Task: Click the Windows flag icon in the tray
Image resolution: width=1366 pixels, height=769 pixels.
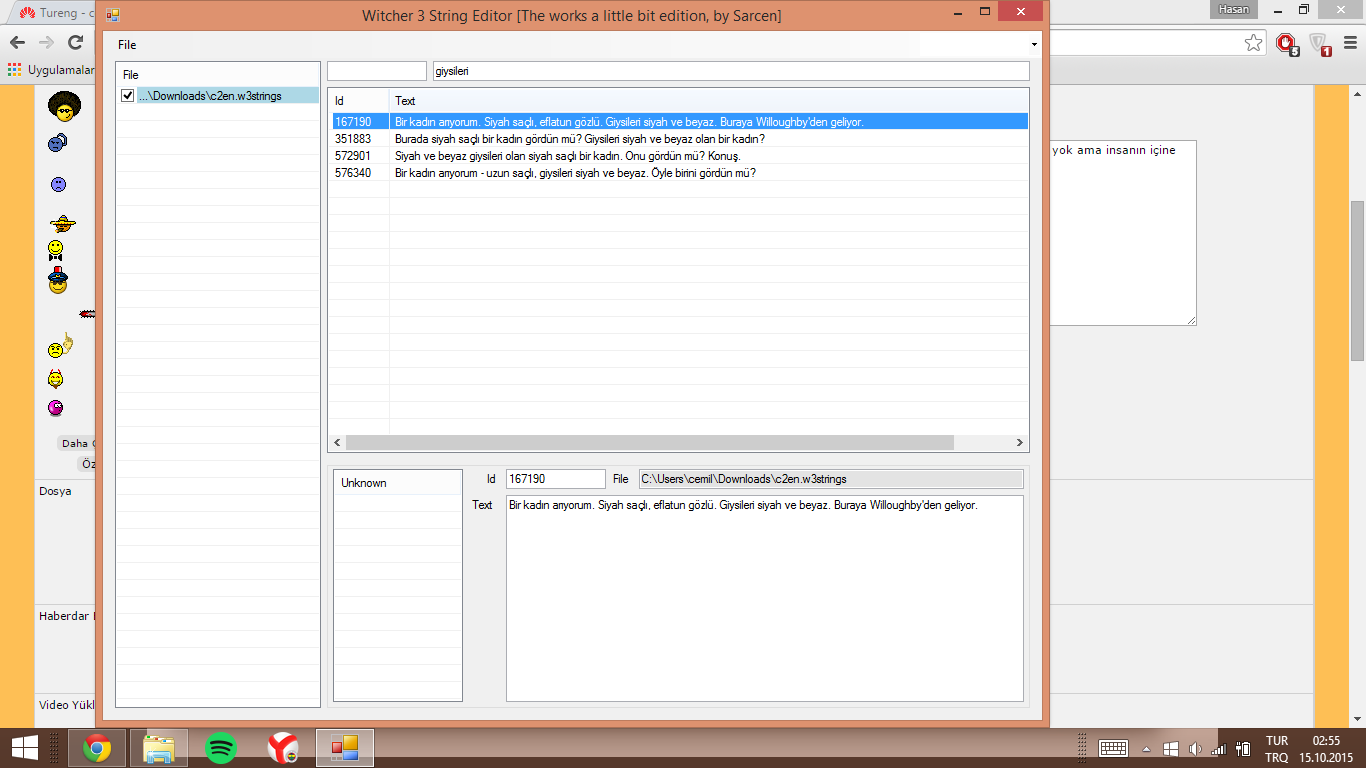Action: [x=1171, y=748]
